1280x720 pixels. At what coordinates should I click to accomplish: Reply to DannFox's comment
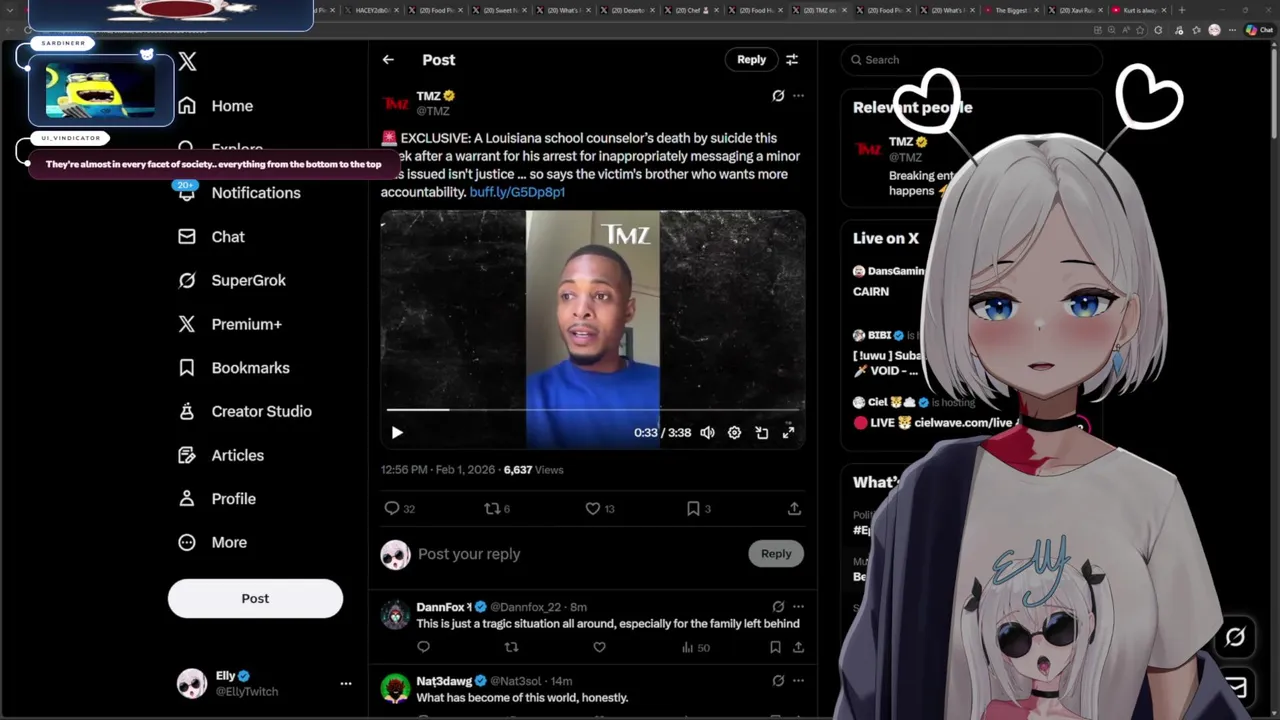pos(423,648)
